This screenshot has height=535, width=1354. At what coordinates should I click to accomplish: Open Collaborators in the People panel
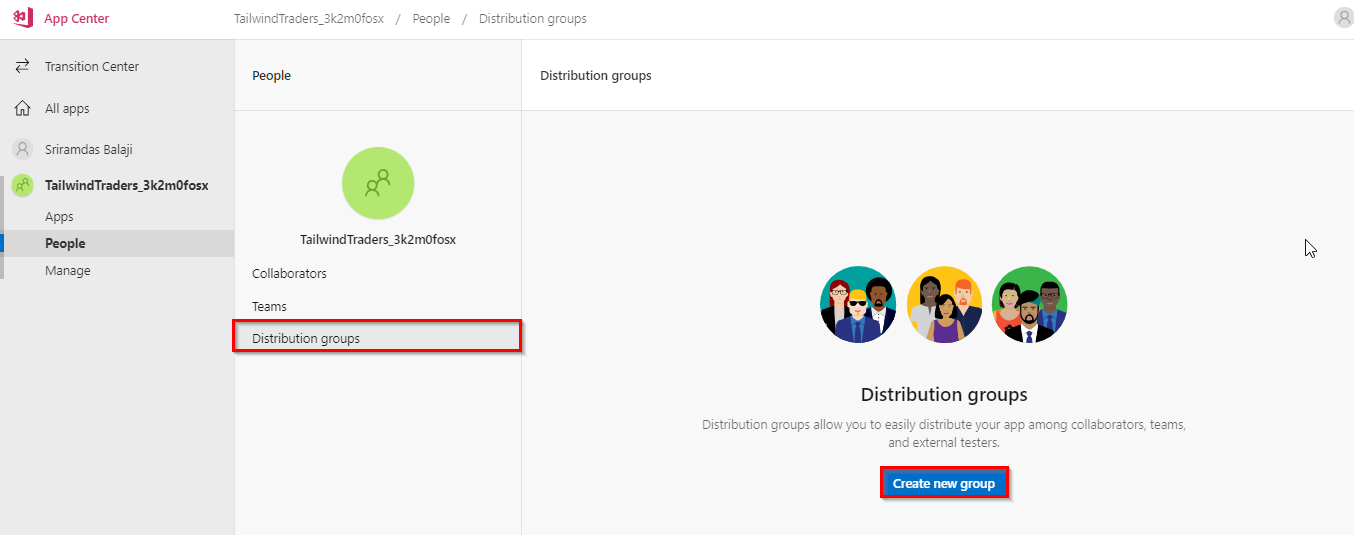[289, 274]
